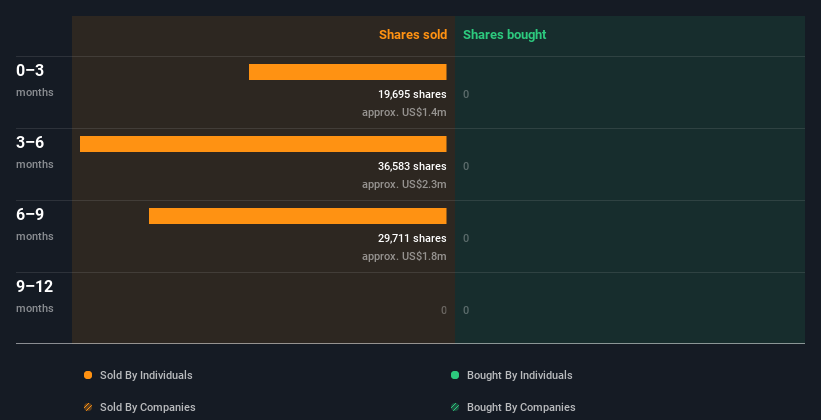Click the Shares sold column header
This screenshot has width=821, height=420.
click(x=413, y=35)
